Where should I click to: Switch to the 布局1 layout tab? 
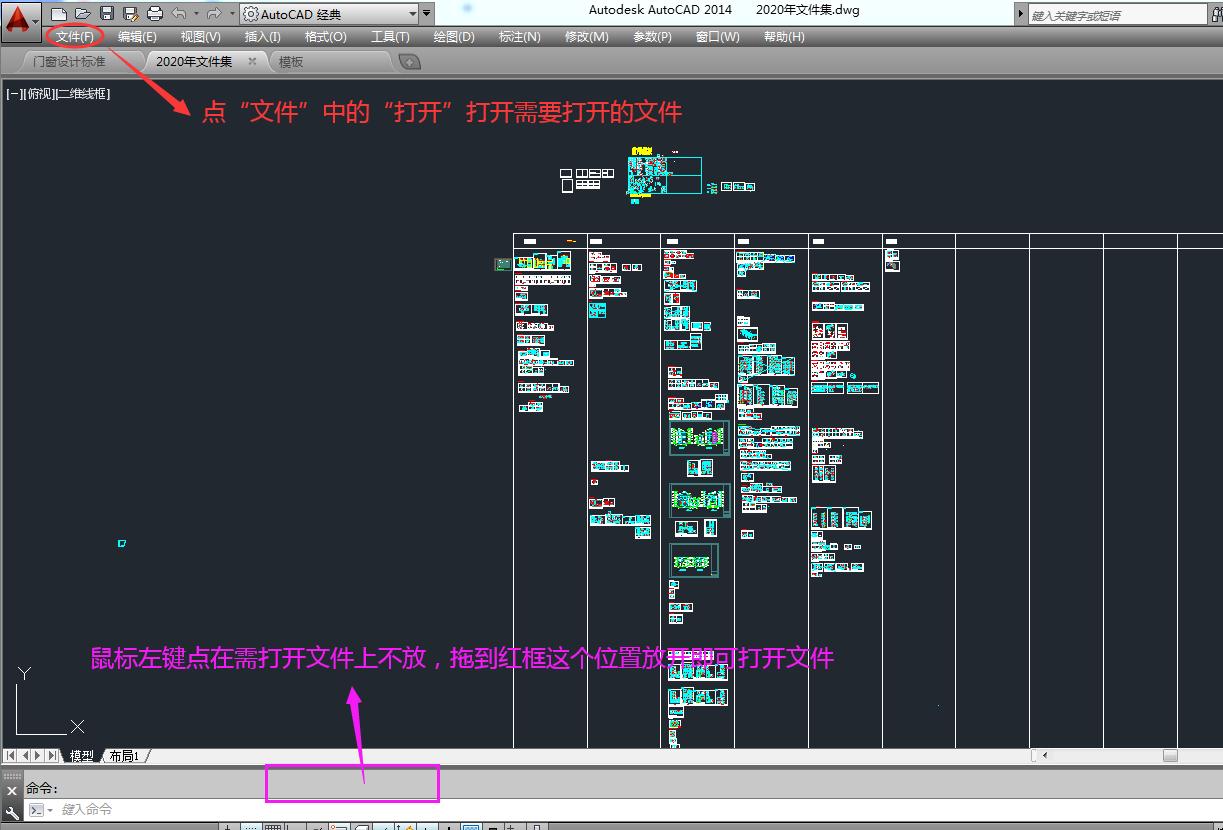[x=124, y=756]
